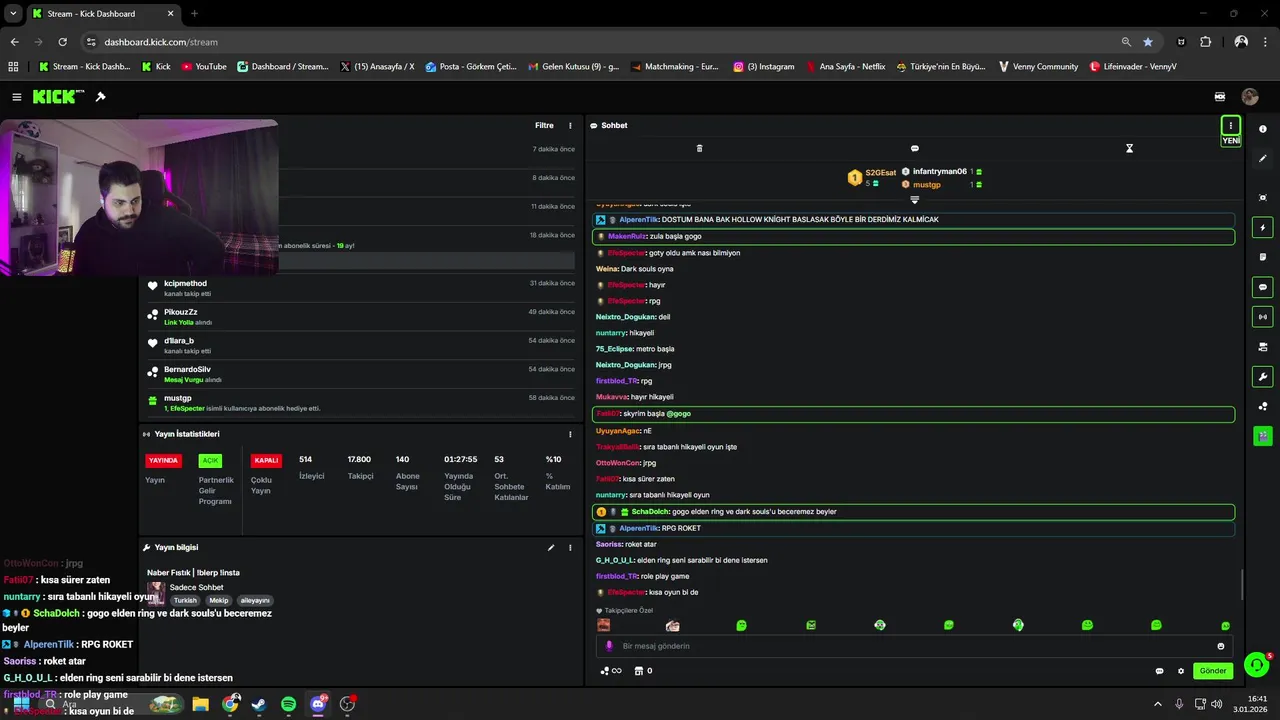This screenshot has width=1280, height=720.
Task: Open the YouTube bookmark
Action: click(x=204, y=67)
